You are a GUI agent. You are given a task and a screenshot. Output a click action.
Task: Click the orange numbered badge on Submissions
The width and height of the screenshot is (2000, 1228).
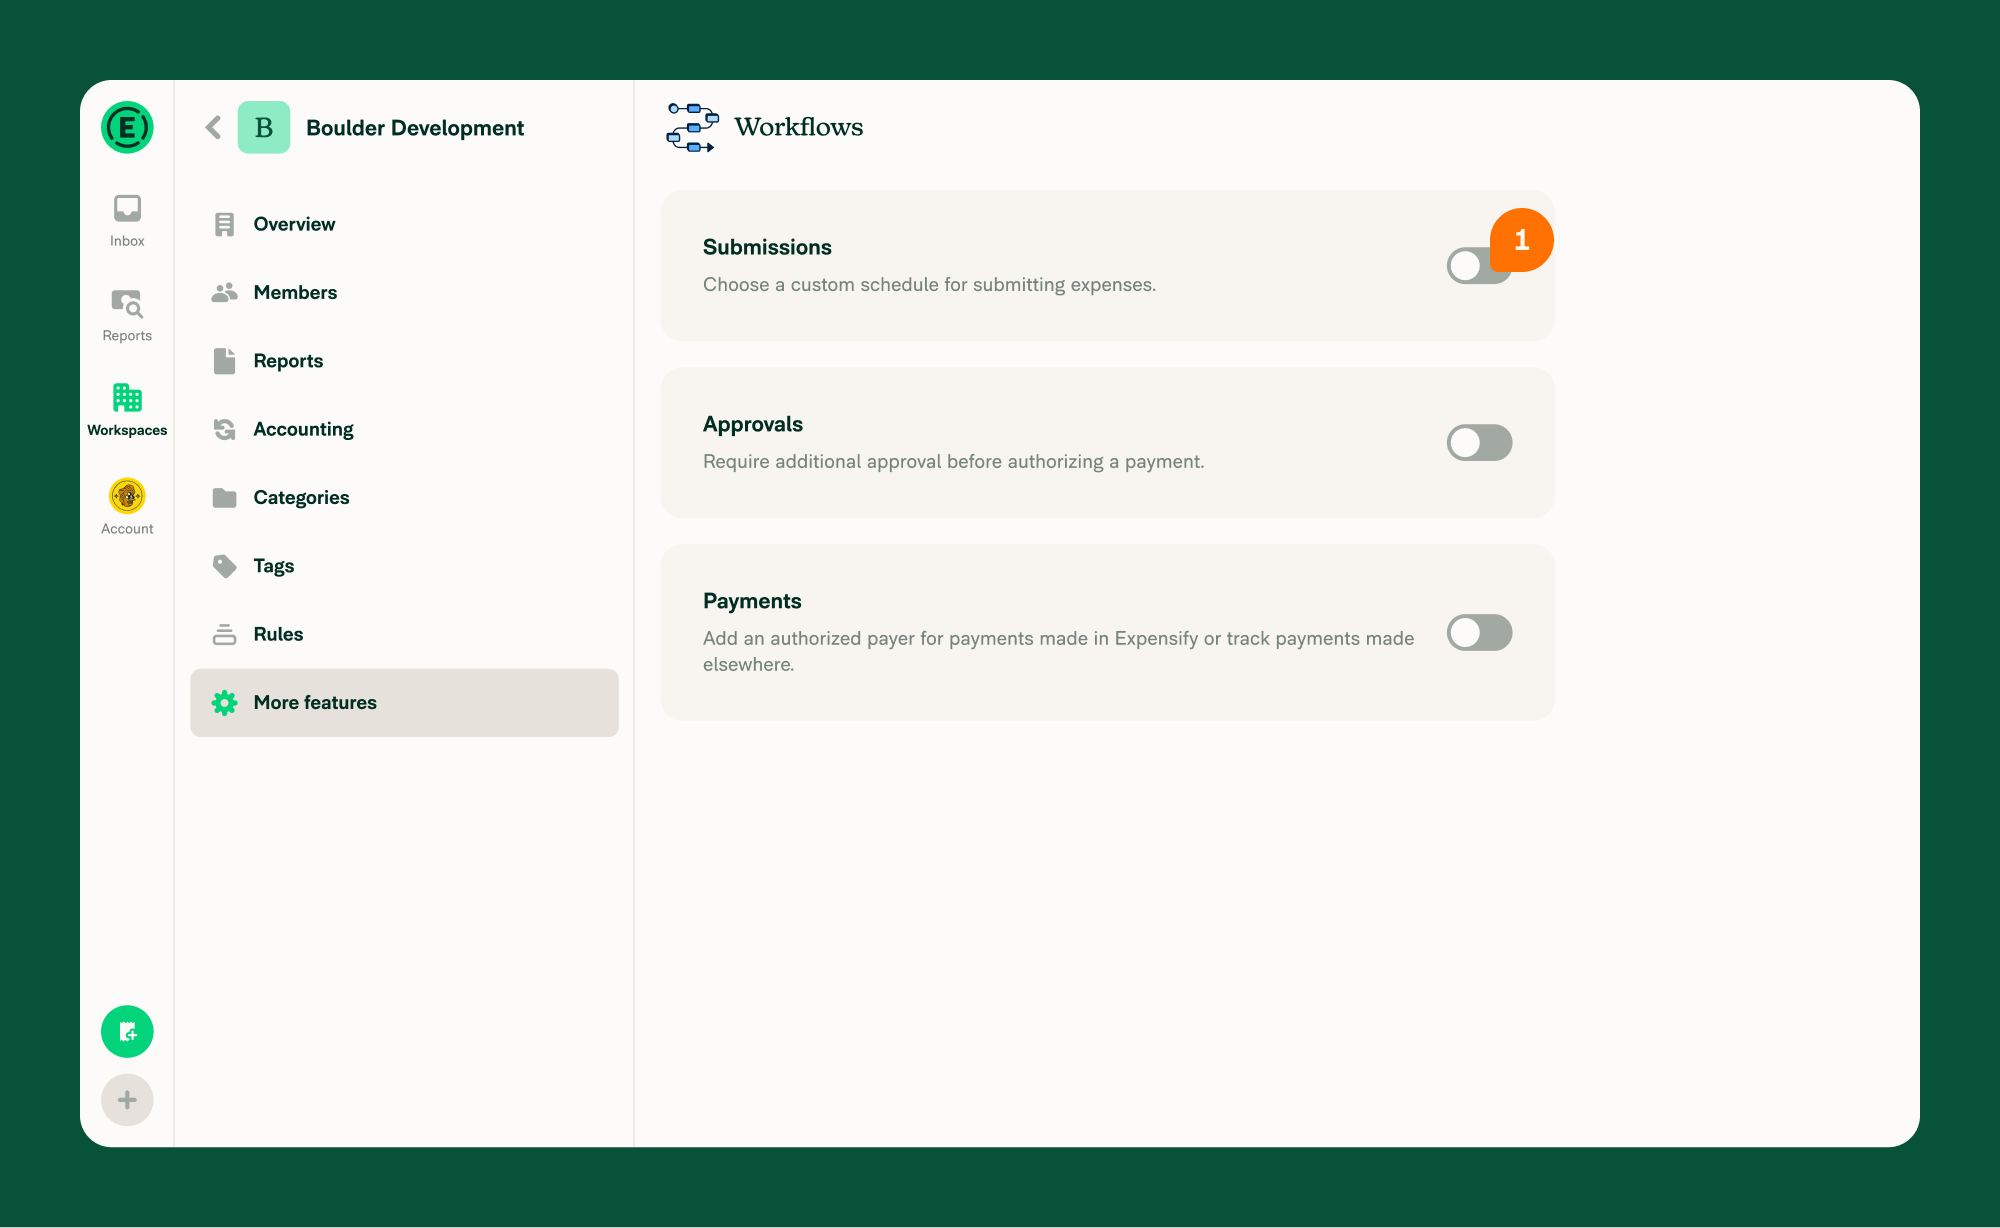pyautogui.click(x=1522, y=240)
